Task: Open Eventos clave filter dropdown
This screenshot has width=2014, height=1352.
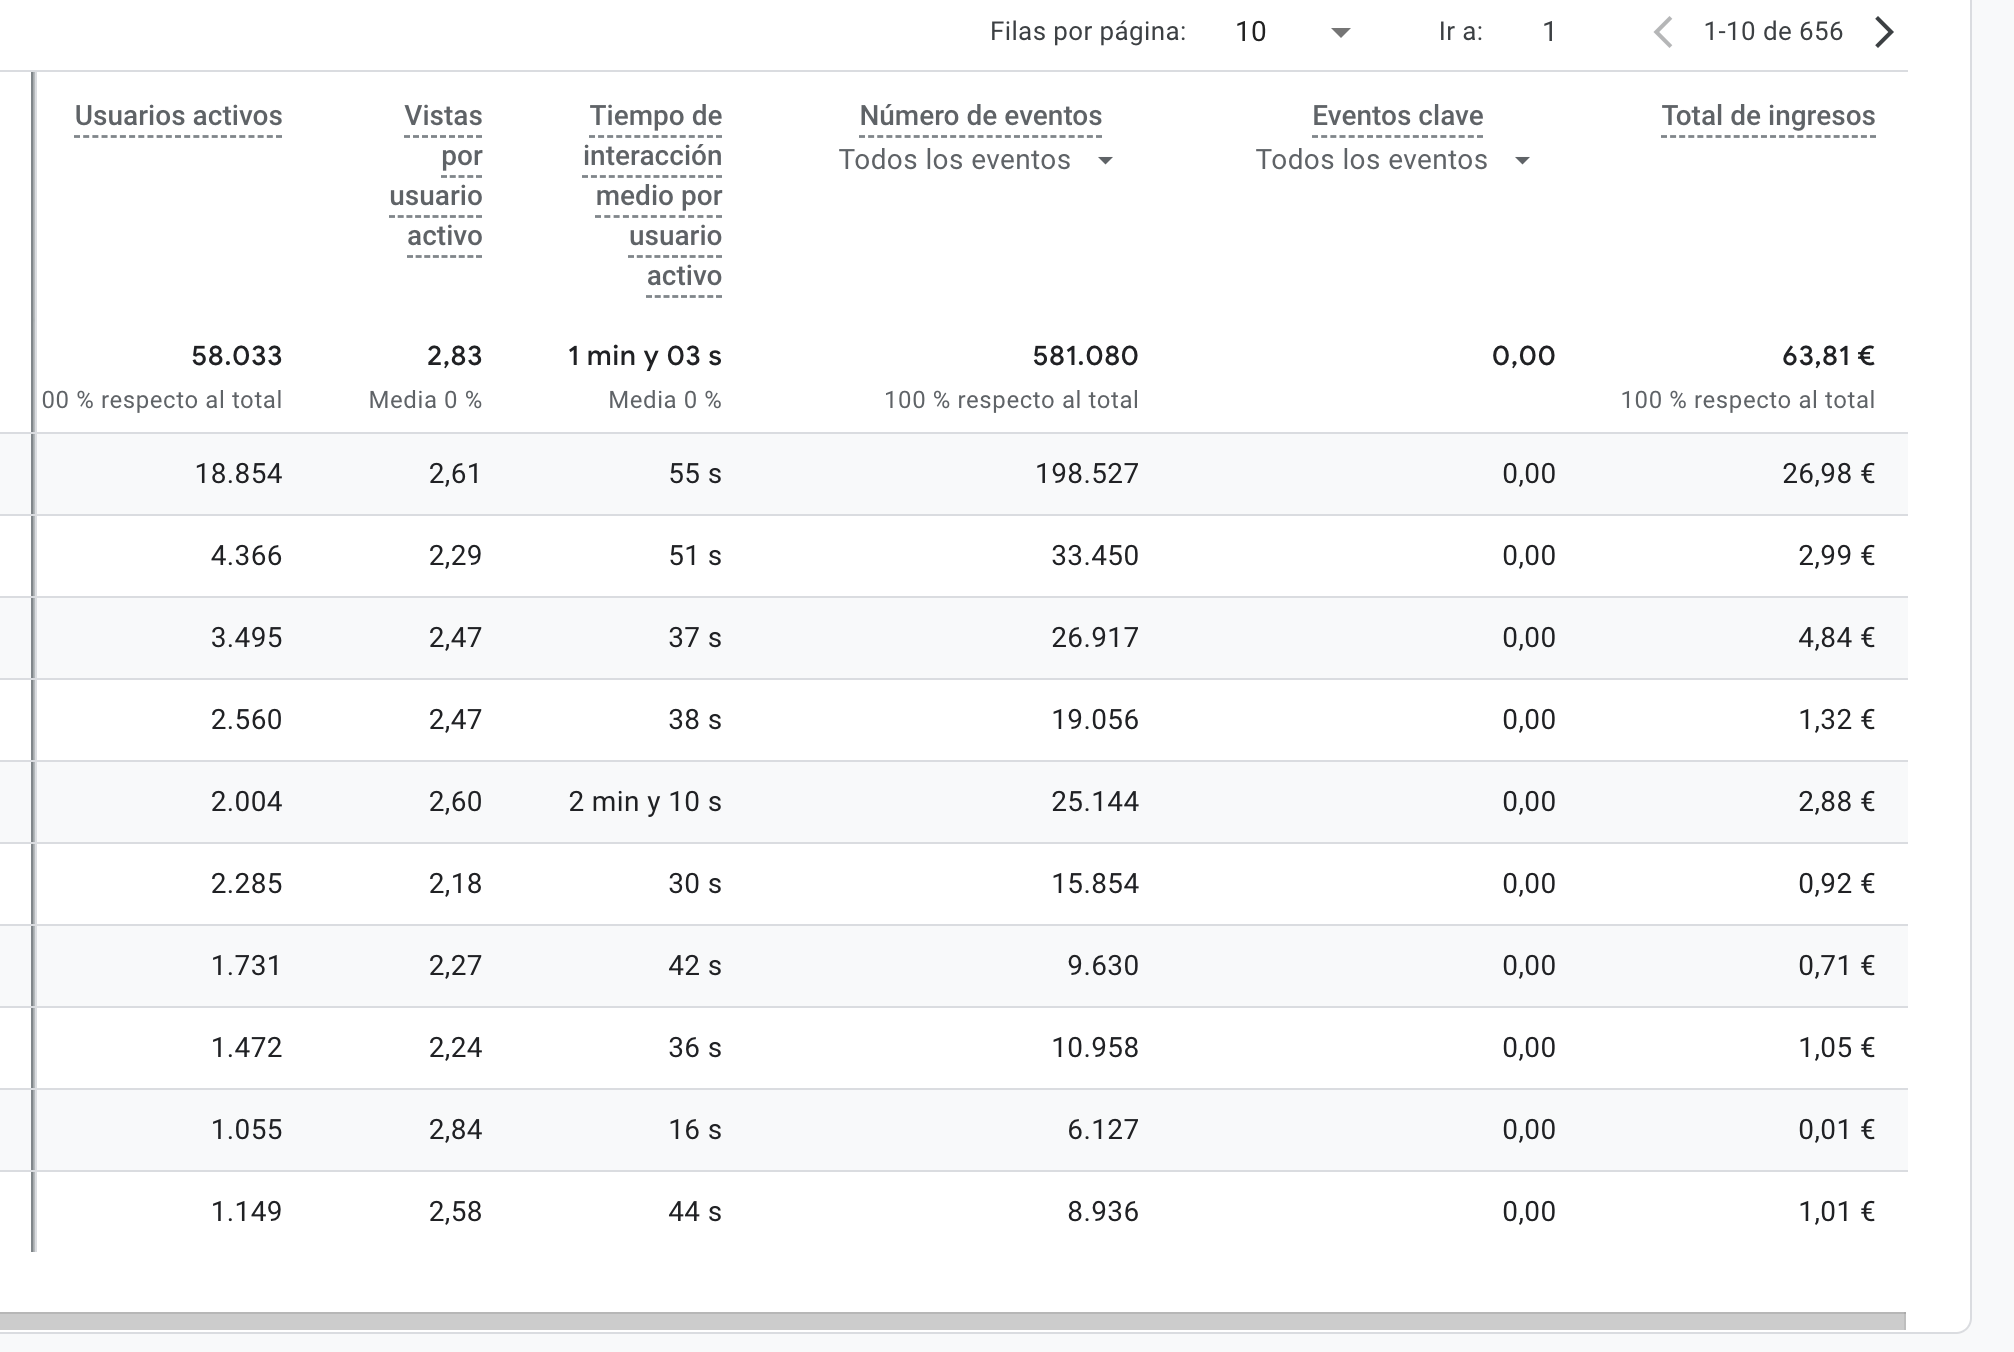Action: click(x=1393, y=160)
